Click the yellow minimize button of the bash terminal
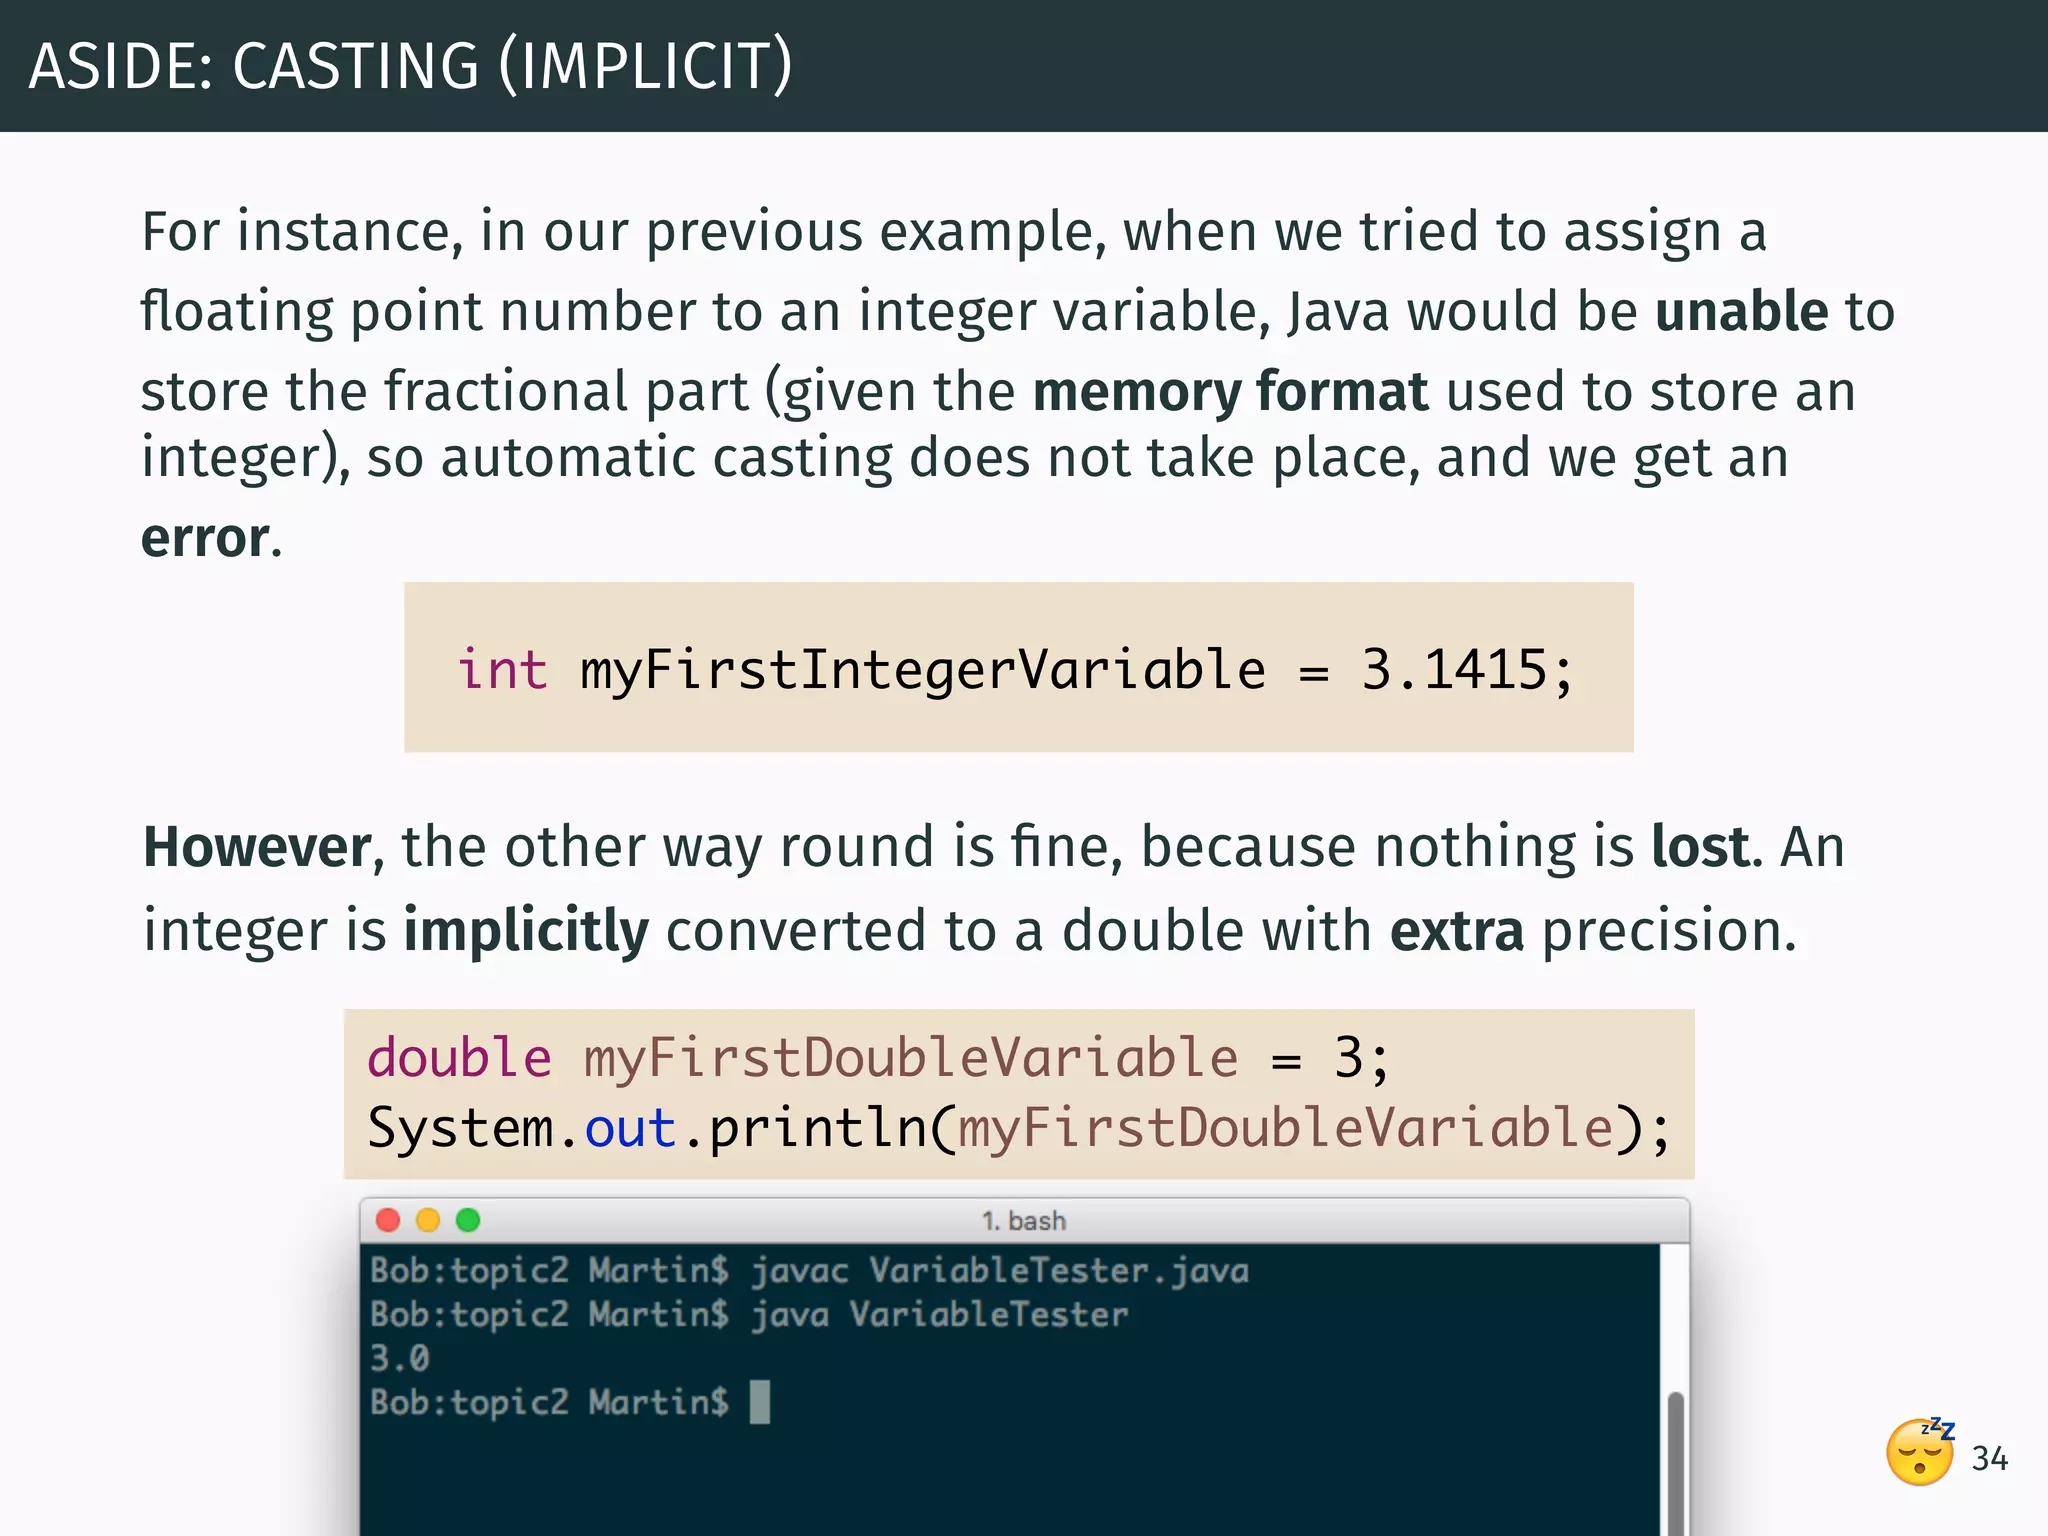Screen dimensions: 2048x1536 428,1220
